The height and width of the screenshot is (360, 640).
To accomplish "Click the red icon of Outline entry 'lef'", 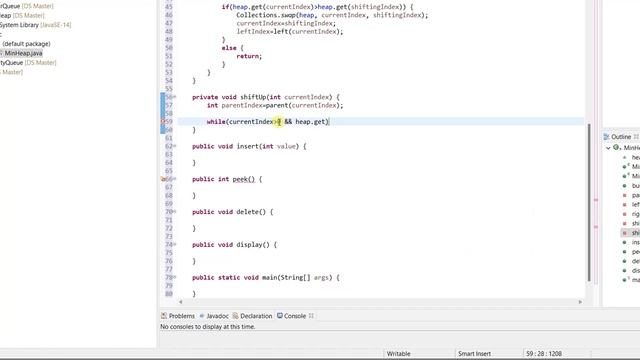I will [x=624, y=204].
